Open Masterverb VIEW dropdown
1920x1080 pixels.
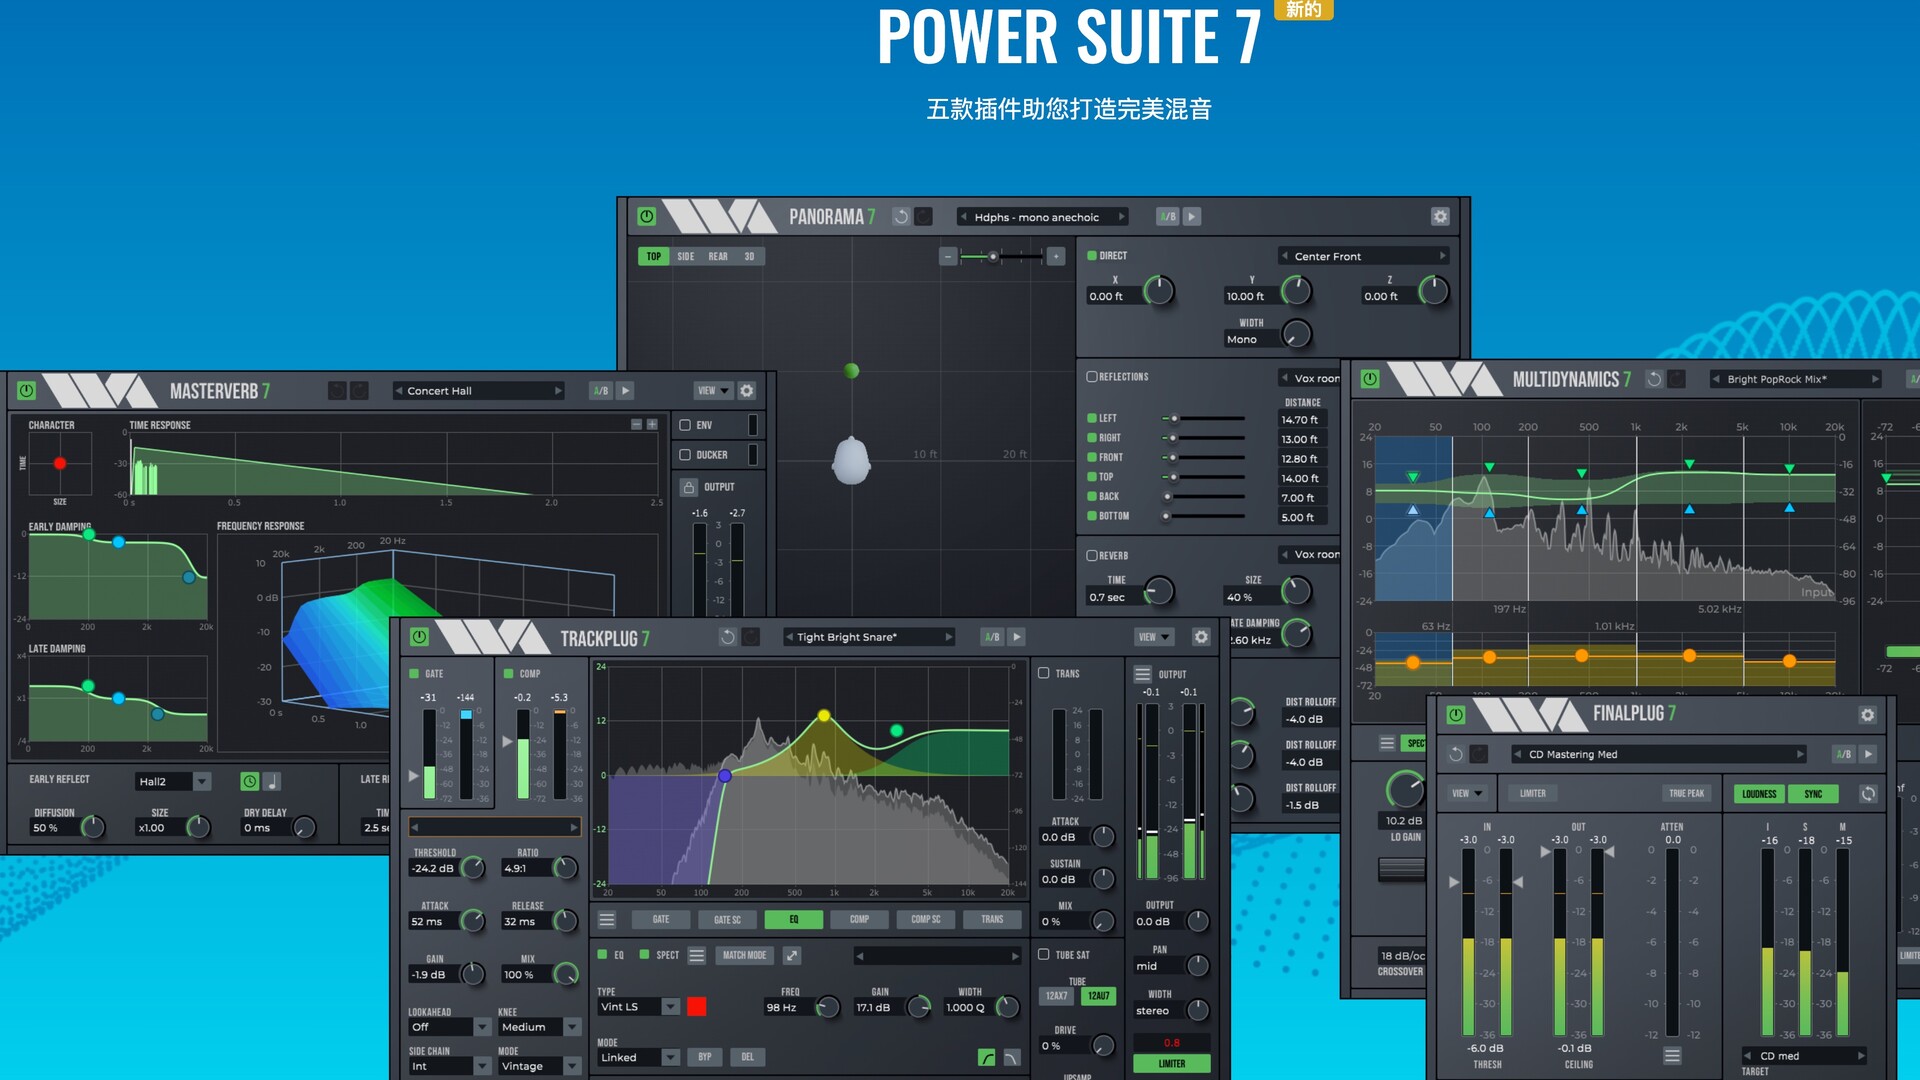click(713, 391)
